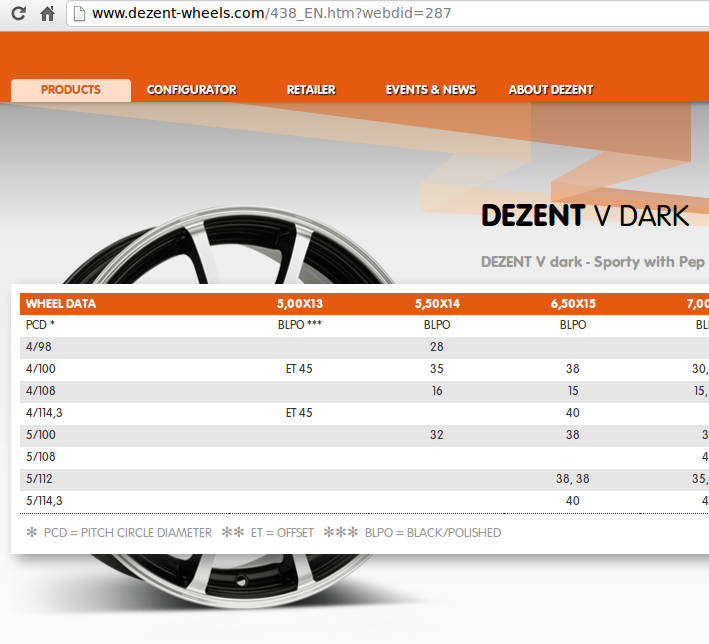This screenshot has width=709, height=644.
Task: Select the 5/108 row label
Action: 41,457
